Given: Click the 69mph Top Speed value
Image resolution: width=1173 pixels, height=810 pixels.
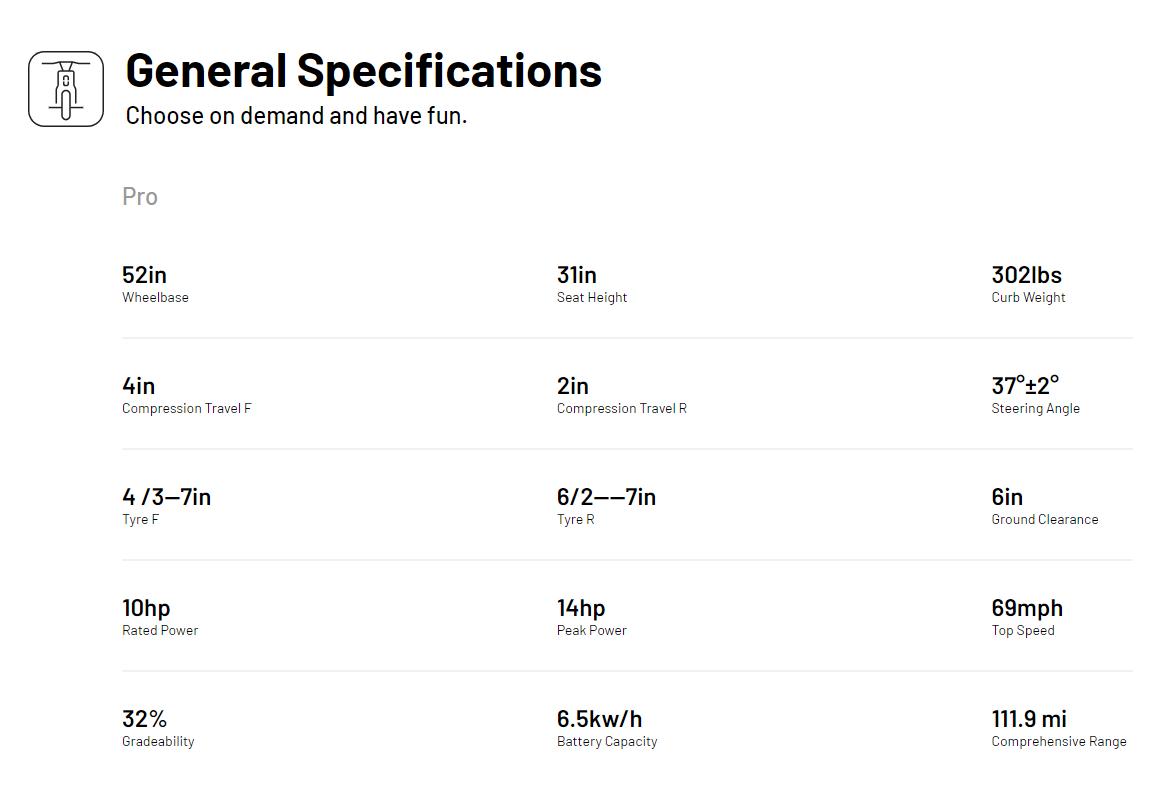Looking at the screenshot, I should 1027,608.
